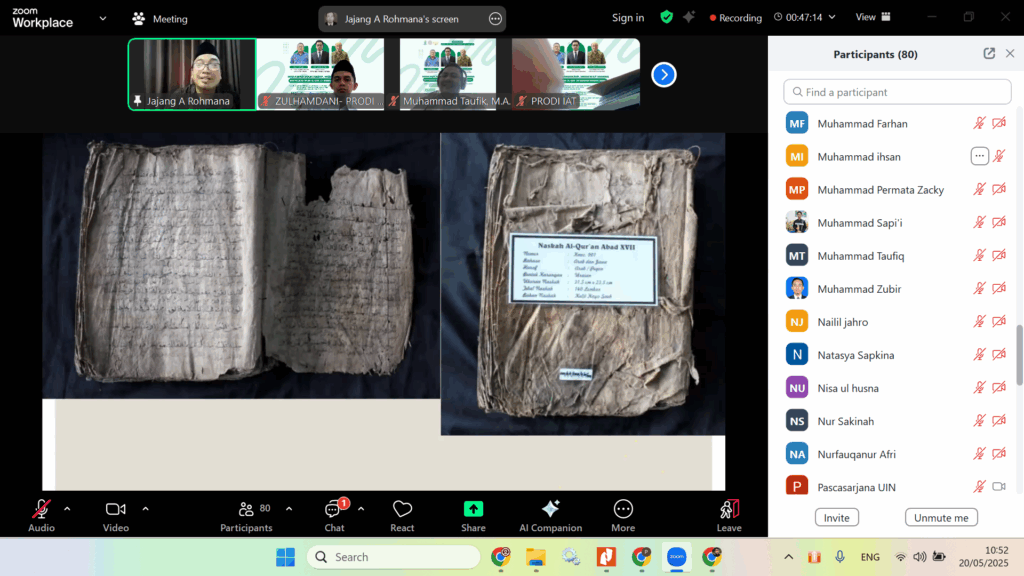Expand video options caret next to Video
The image size is (1024, 576).
145,508
